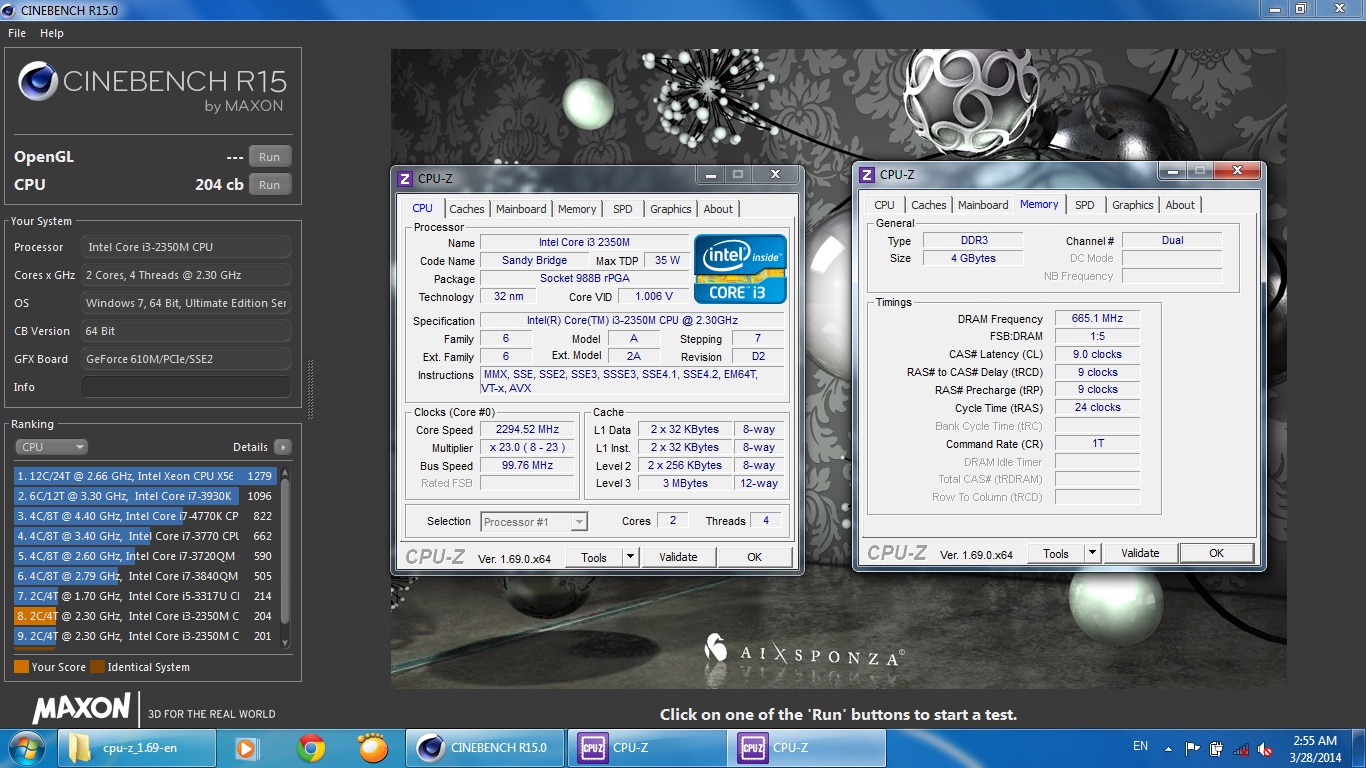This screenshot has height=768, width=1366.
Task: Click title bar icon of CPU-Z Memory window
Action: pyautogui.click(x=867, y=174)
